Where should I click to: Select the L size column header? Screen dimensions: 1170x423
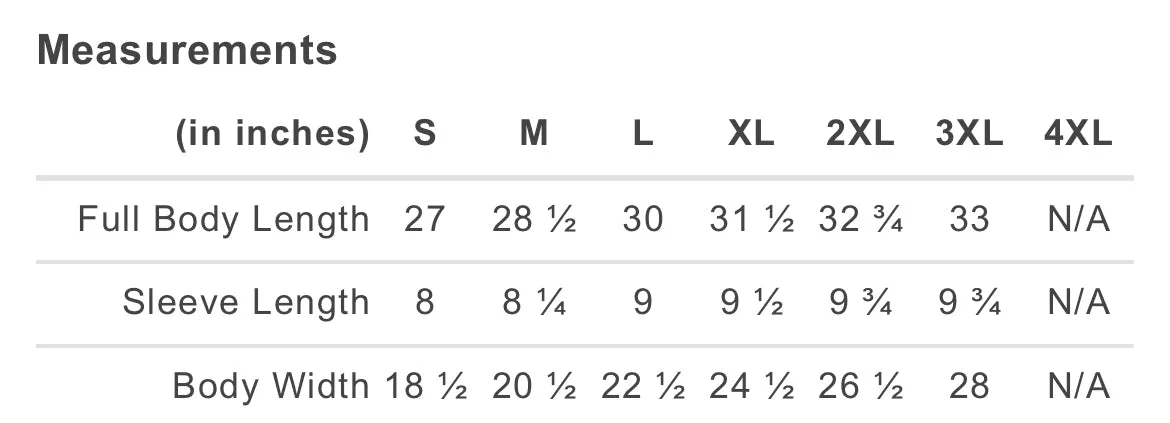pyautogui.click(x=642, y=134)
